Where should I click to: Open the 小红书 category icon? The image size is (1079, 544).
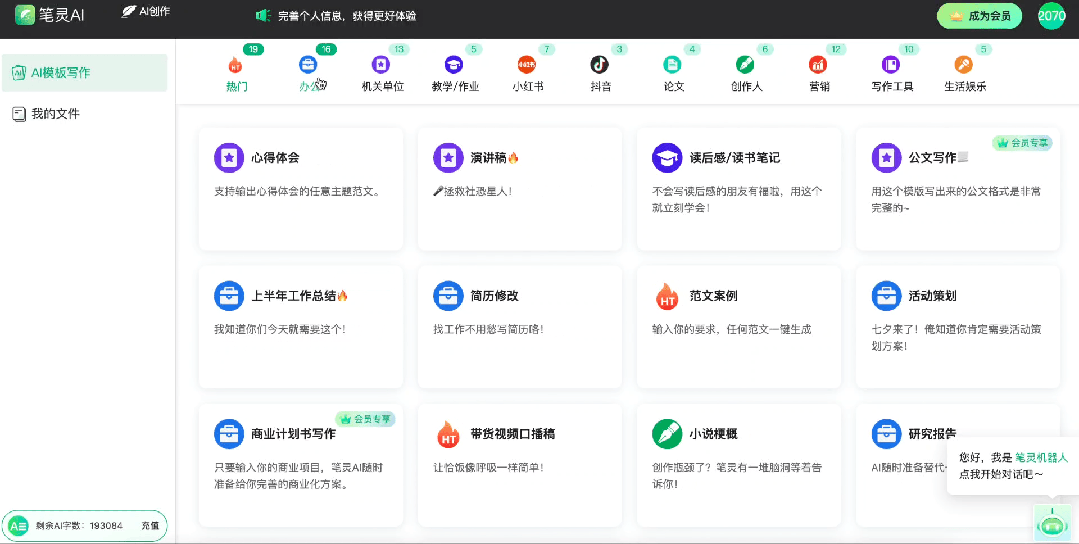526,65
